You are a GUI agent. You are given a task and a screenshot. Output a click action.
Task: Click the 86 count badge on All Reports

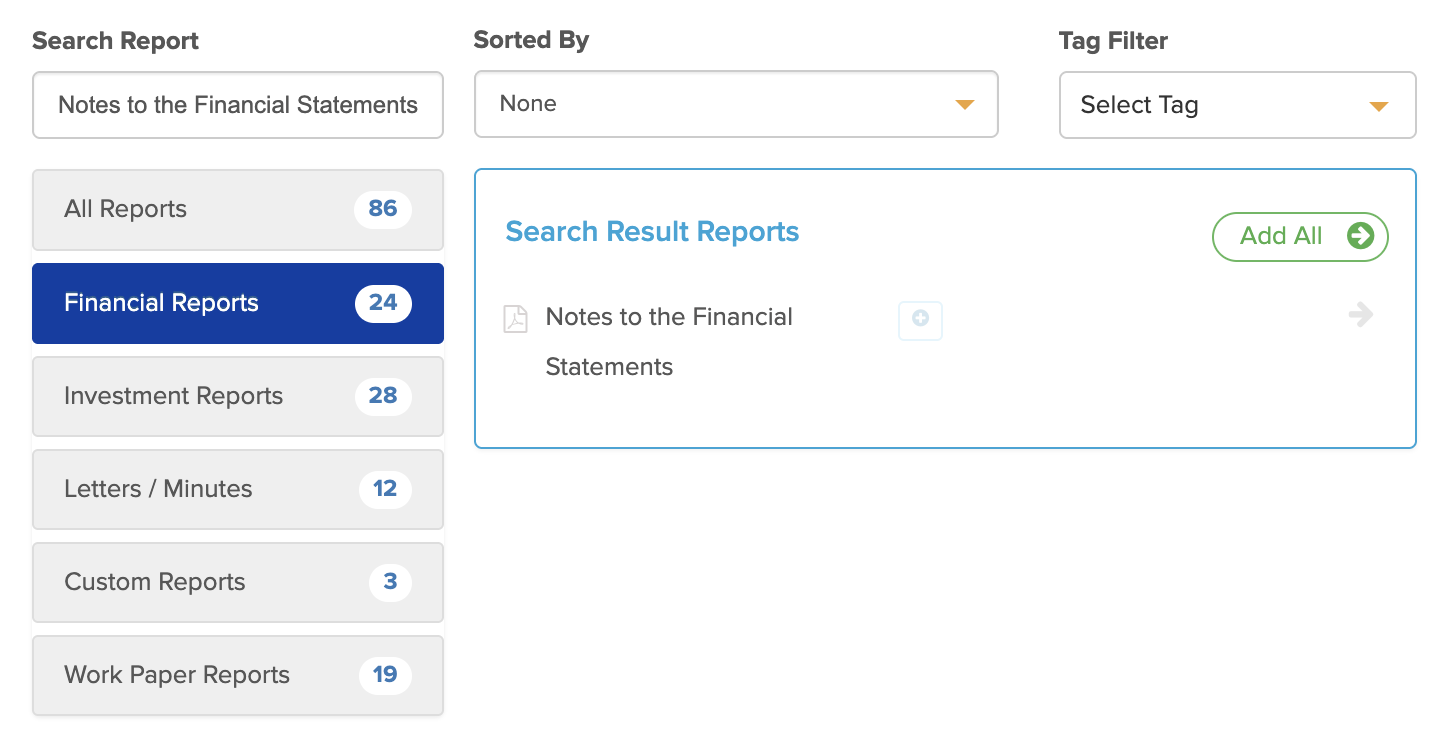point(383,209)
